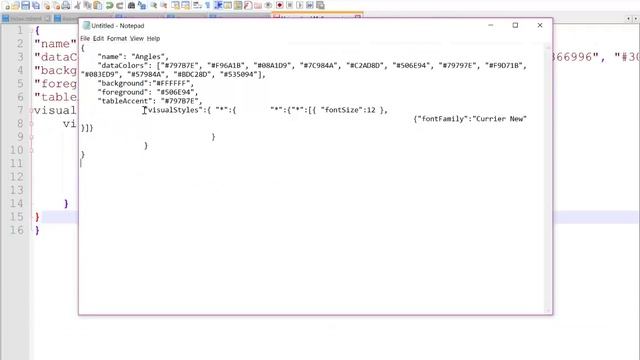This screenshot has height=360, width=640.
Task: Click the Paste clipboard icon in Notepad++ toolbar
Action: coord(97,5)
